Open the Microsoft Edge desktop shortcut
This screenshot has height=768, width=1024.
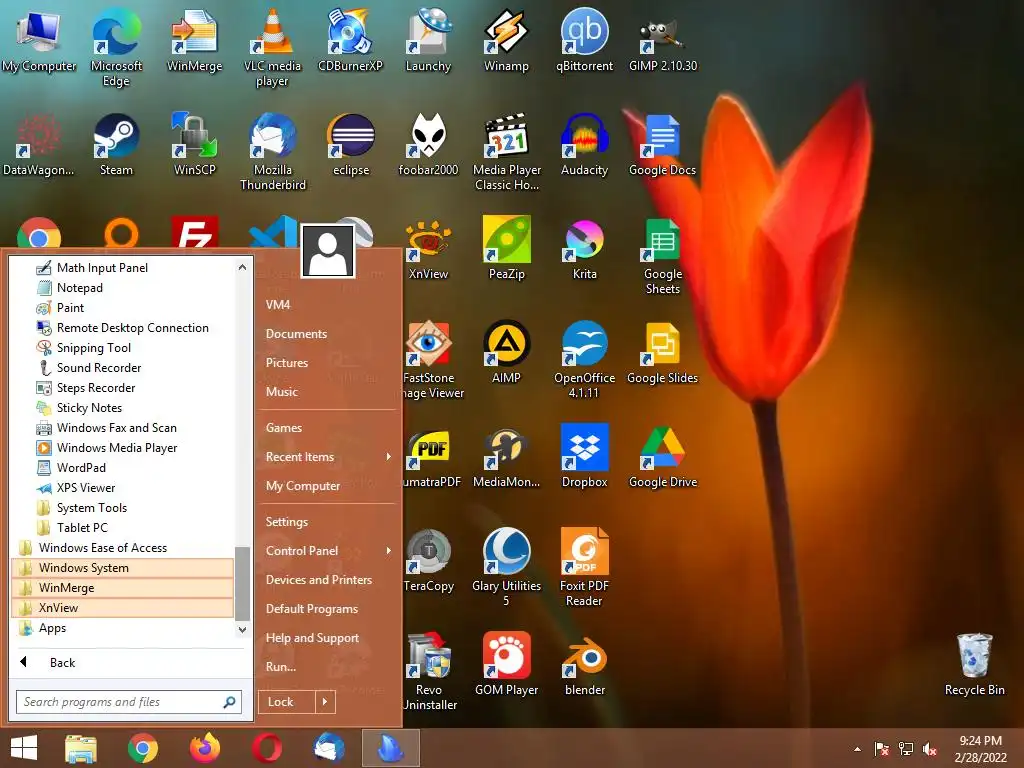pos(116,48)
